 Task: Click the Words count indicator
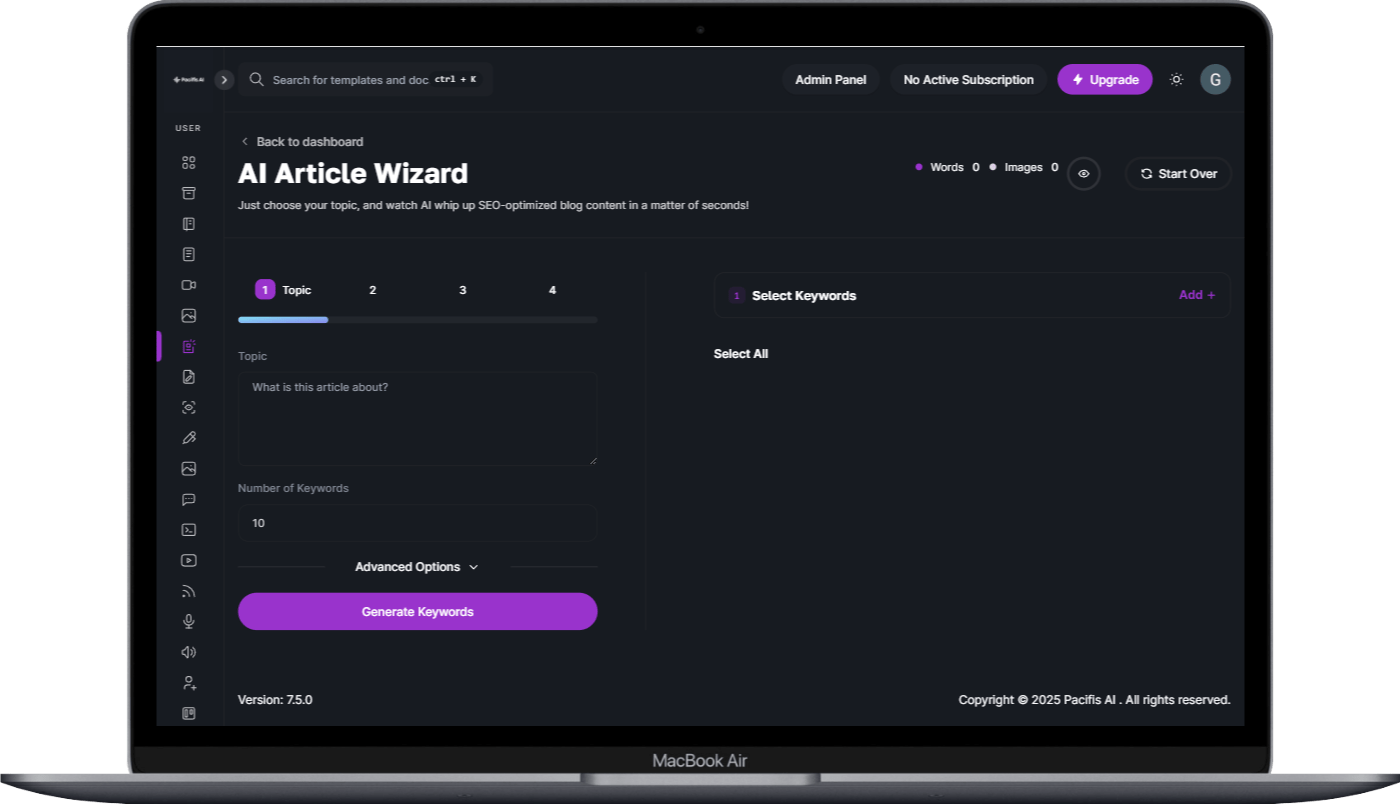(x=947, y=167)
